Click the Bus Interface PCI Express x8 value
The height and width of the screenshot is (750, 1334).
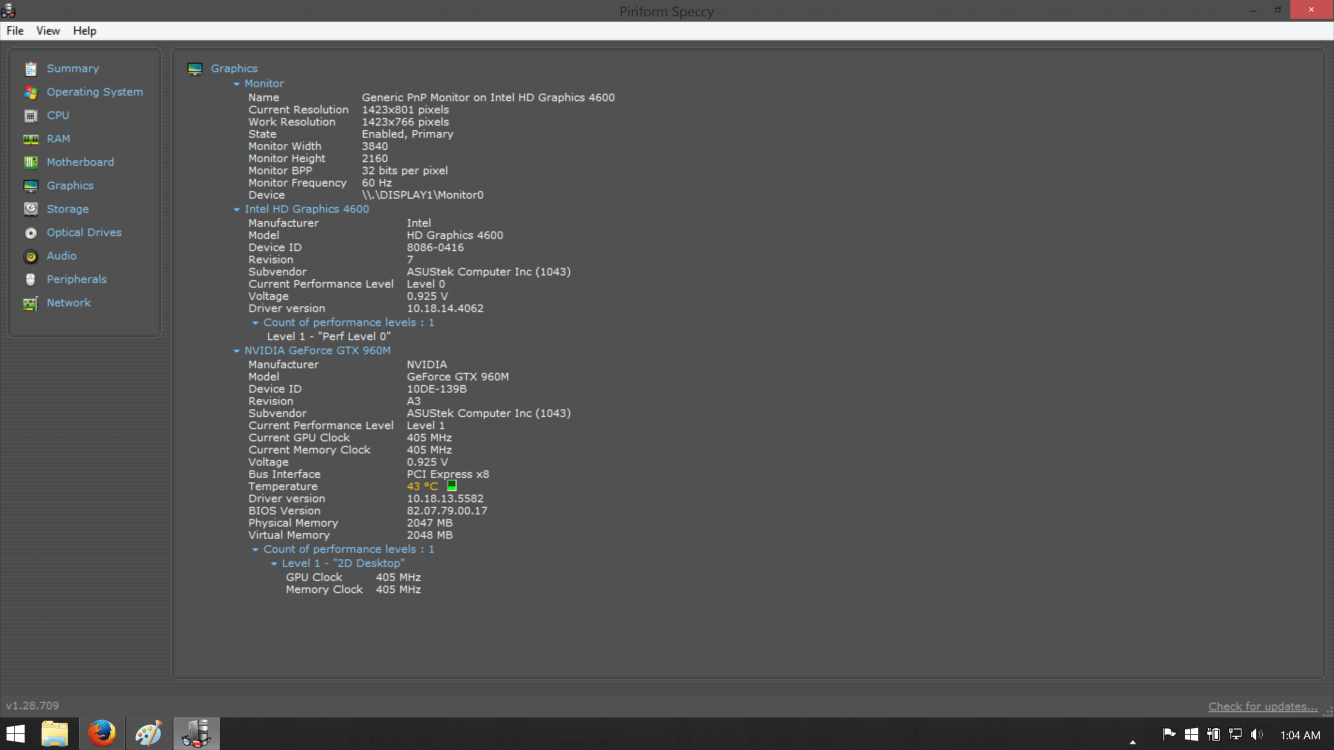(x=448, y=475)
